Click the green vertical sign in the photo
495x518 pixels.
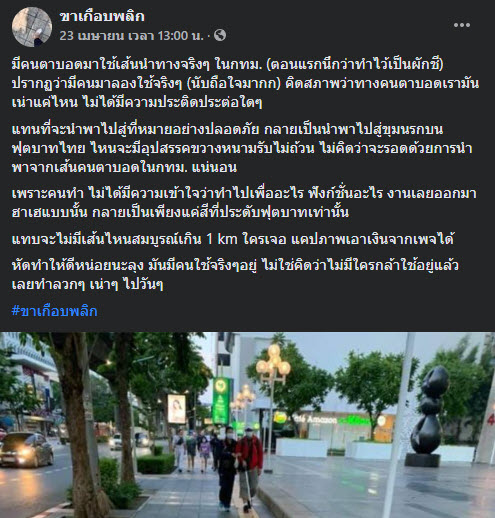click(x=221, y=400)
